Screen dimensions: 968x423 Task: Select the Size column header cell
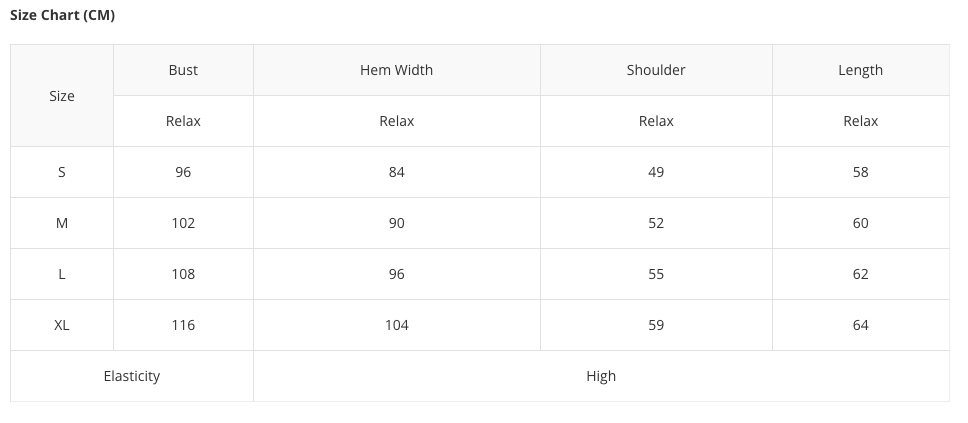point(62,96)
